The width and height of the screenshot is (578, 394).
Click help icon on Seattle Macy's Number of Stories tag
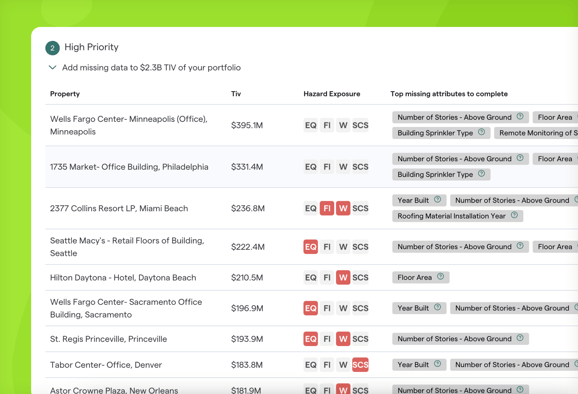click(x=520, y=246)
